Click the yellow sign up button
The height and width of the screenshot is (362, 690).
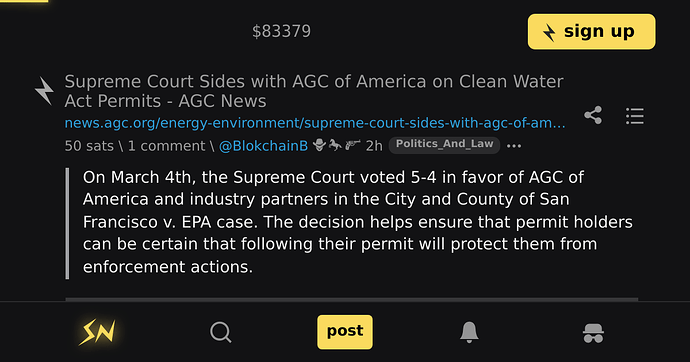pos(591,32)
